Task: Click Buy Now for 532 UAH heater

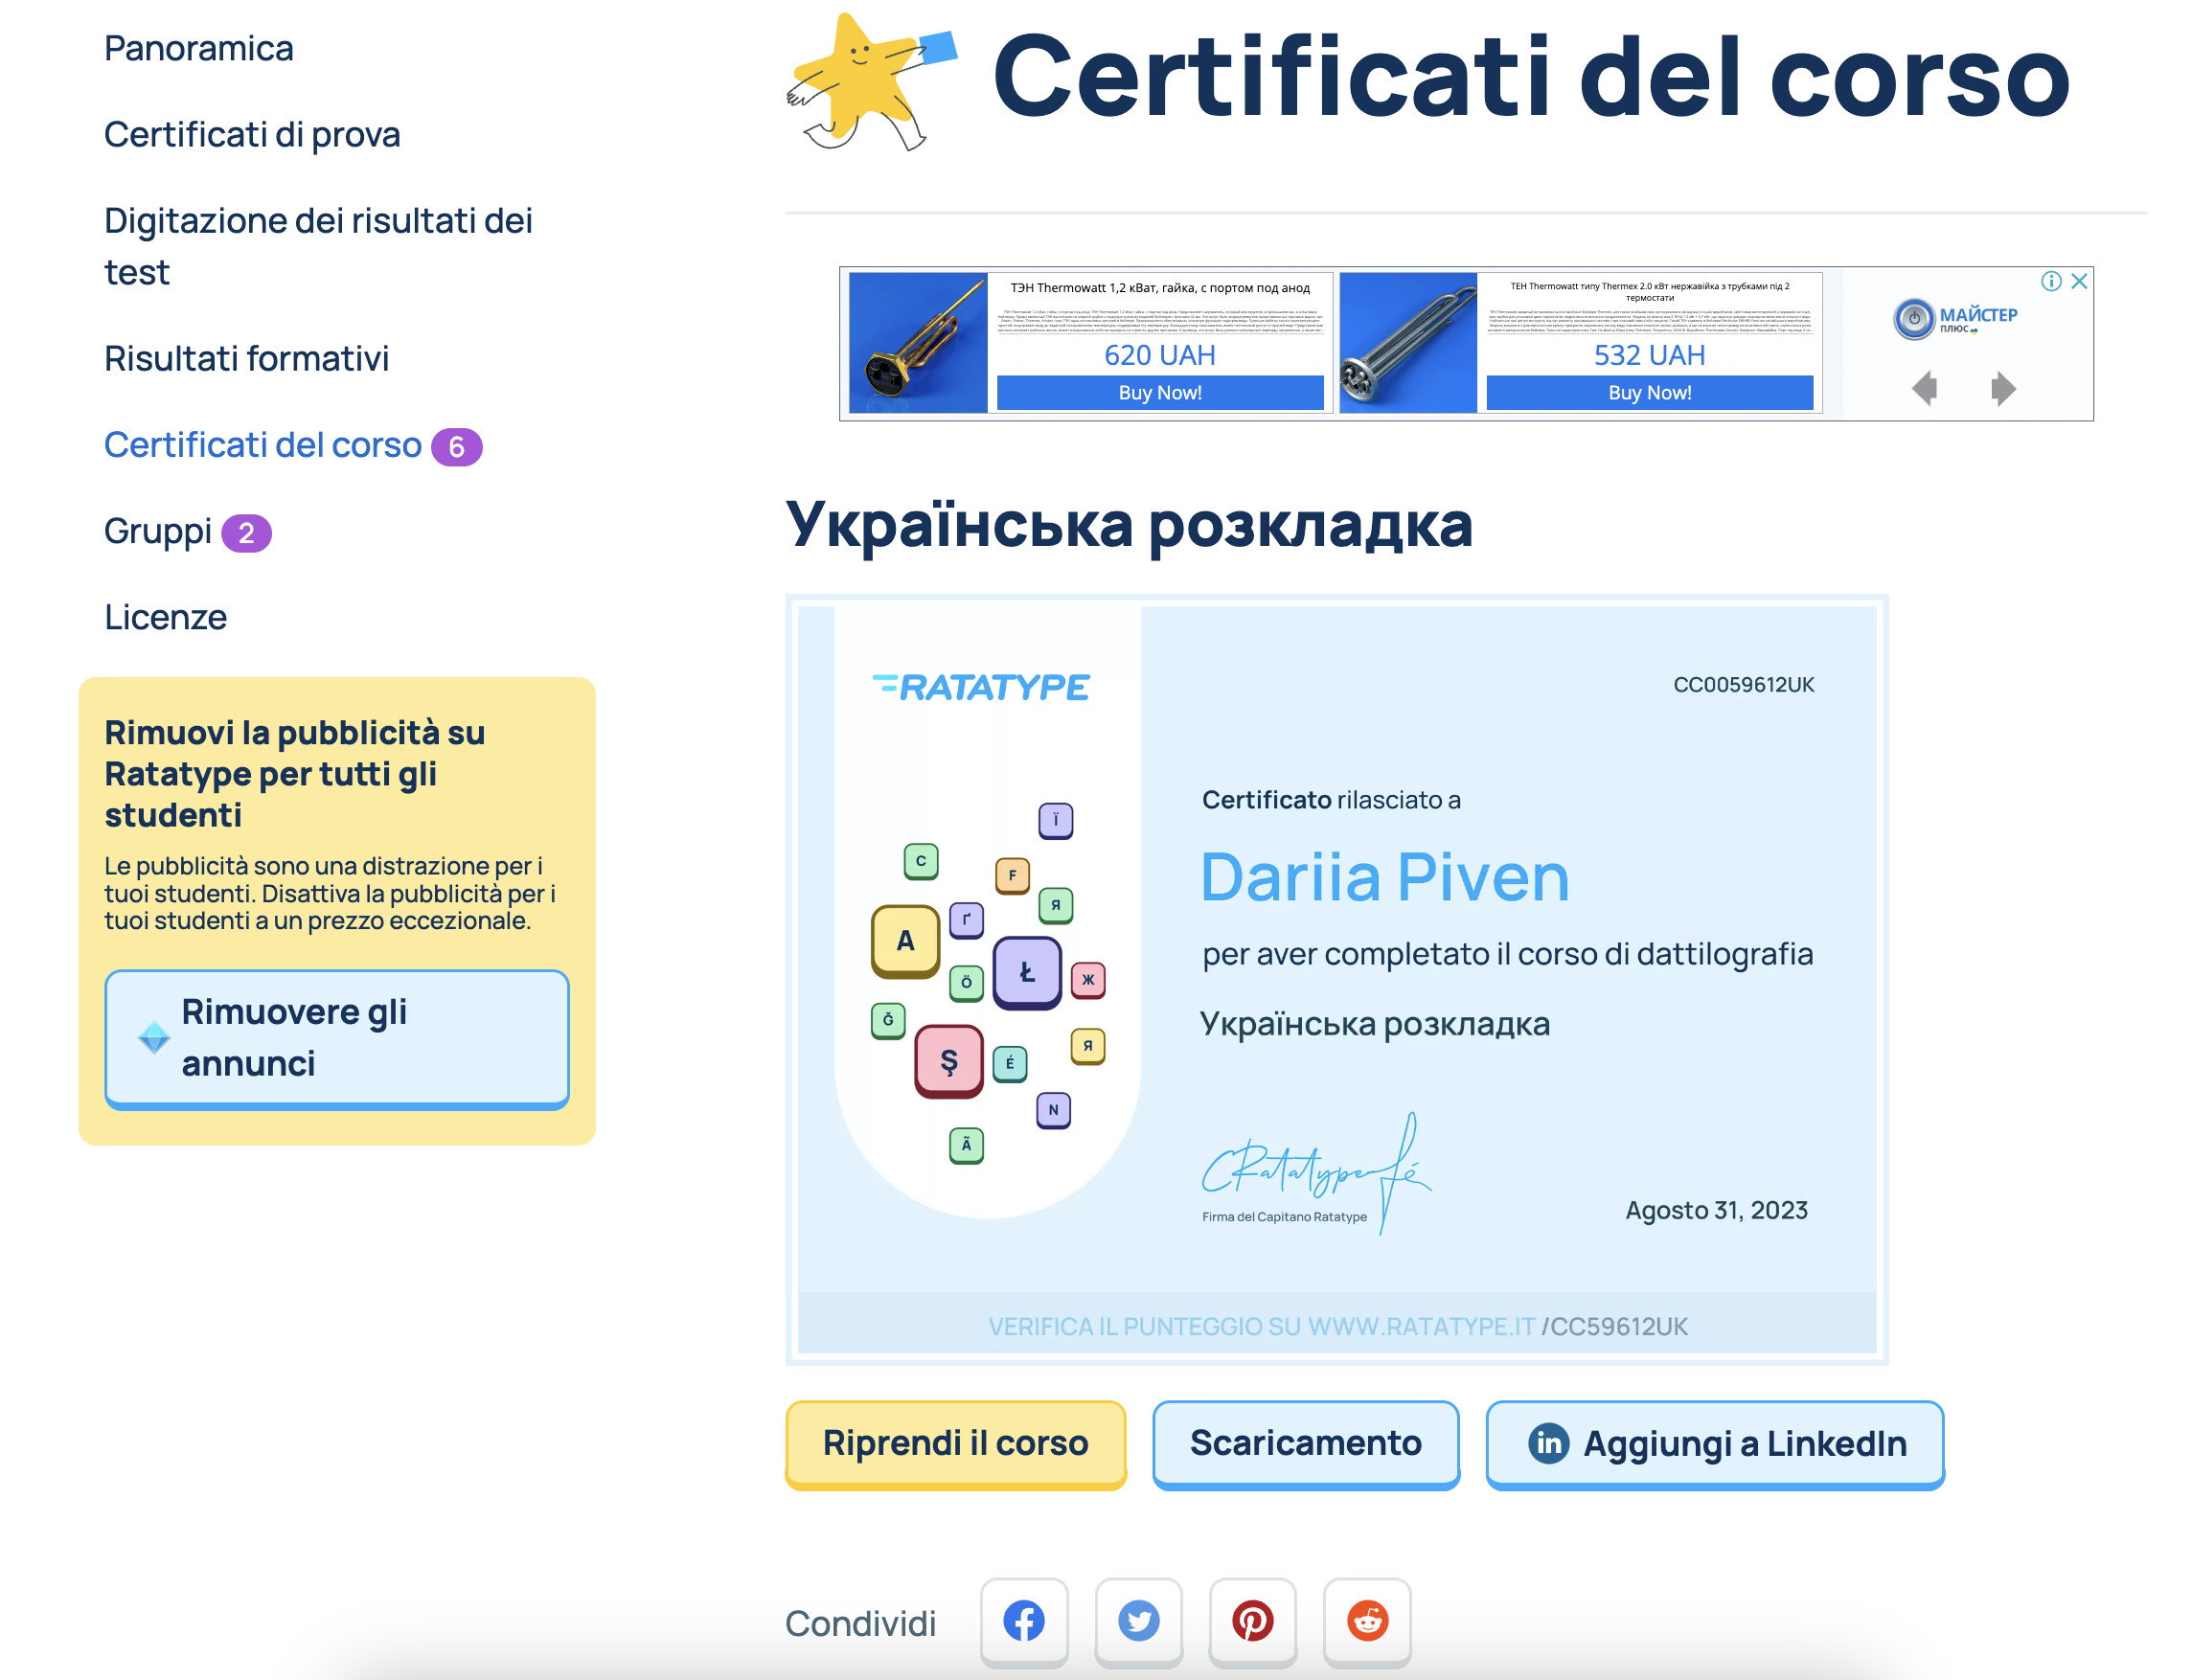Action: click(x=1649, y=393)
